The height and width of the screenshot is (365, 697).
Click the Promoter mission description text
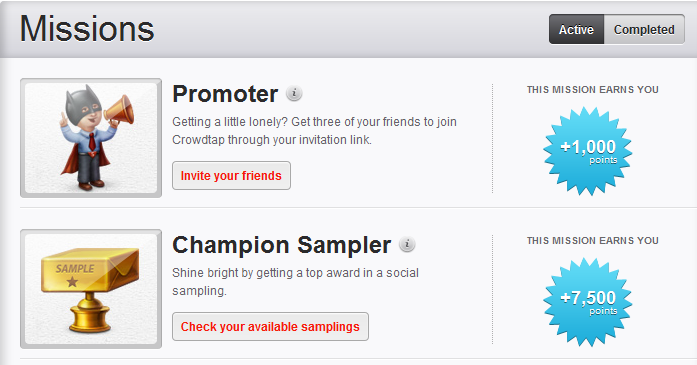click(x=314, y=131)
